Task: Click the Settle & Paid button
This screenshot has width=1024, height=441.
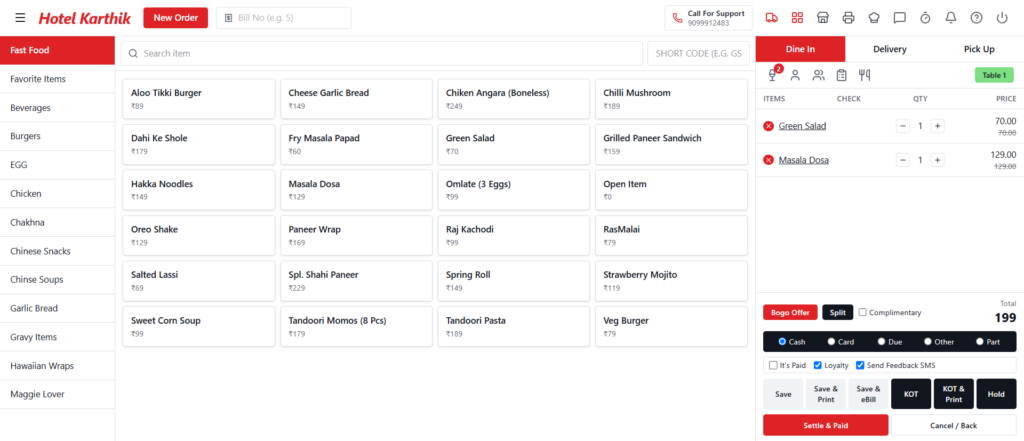Action: (x=825, y=425)
